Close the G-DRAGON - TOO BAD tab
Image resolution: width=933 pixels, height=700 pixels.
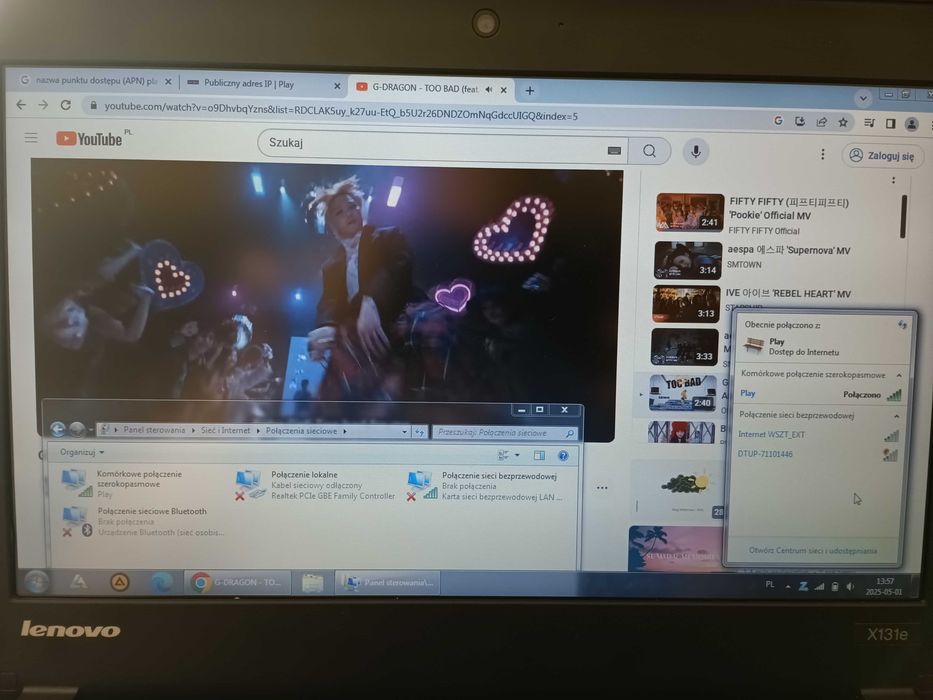pyautogui.click(x=503, y=90)
